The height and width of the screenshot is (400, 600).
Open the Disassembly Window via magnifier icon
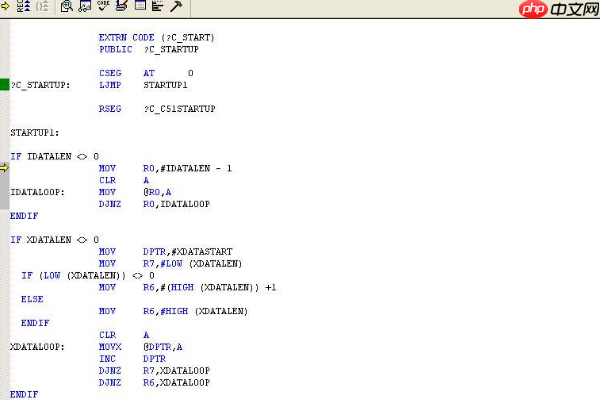point(67,6)
